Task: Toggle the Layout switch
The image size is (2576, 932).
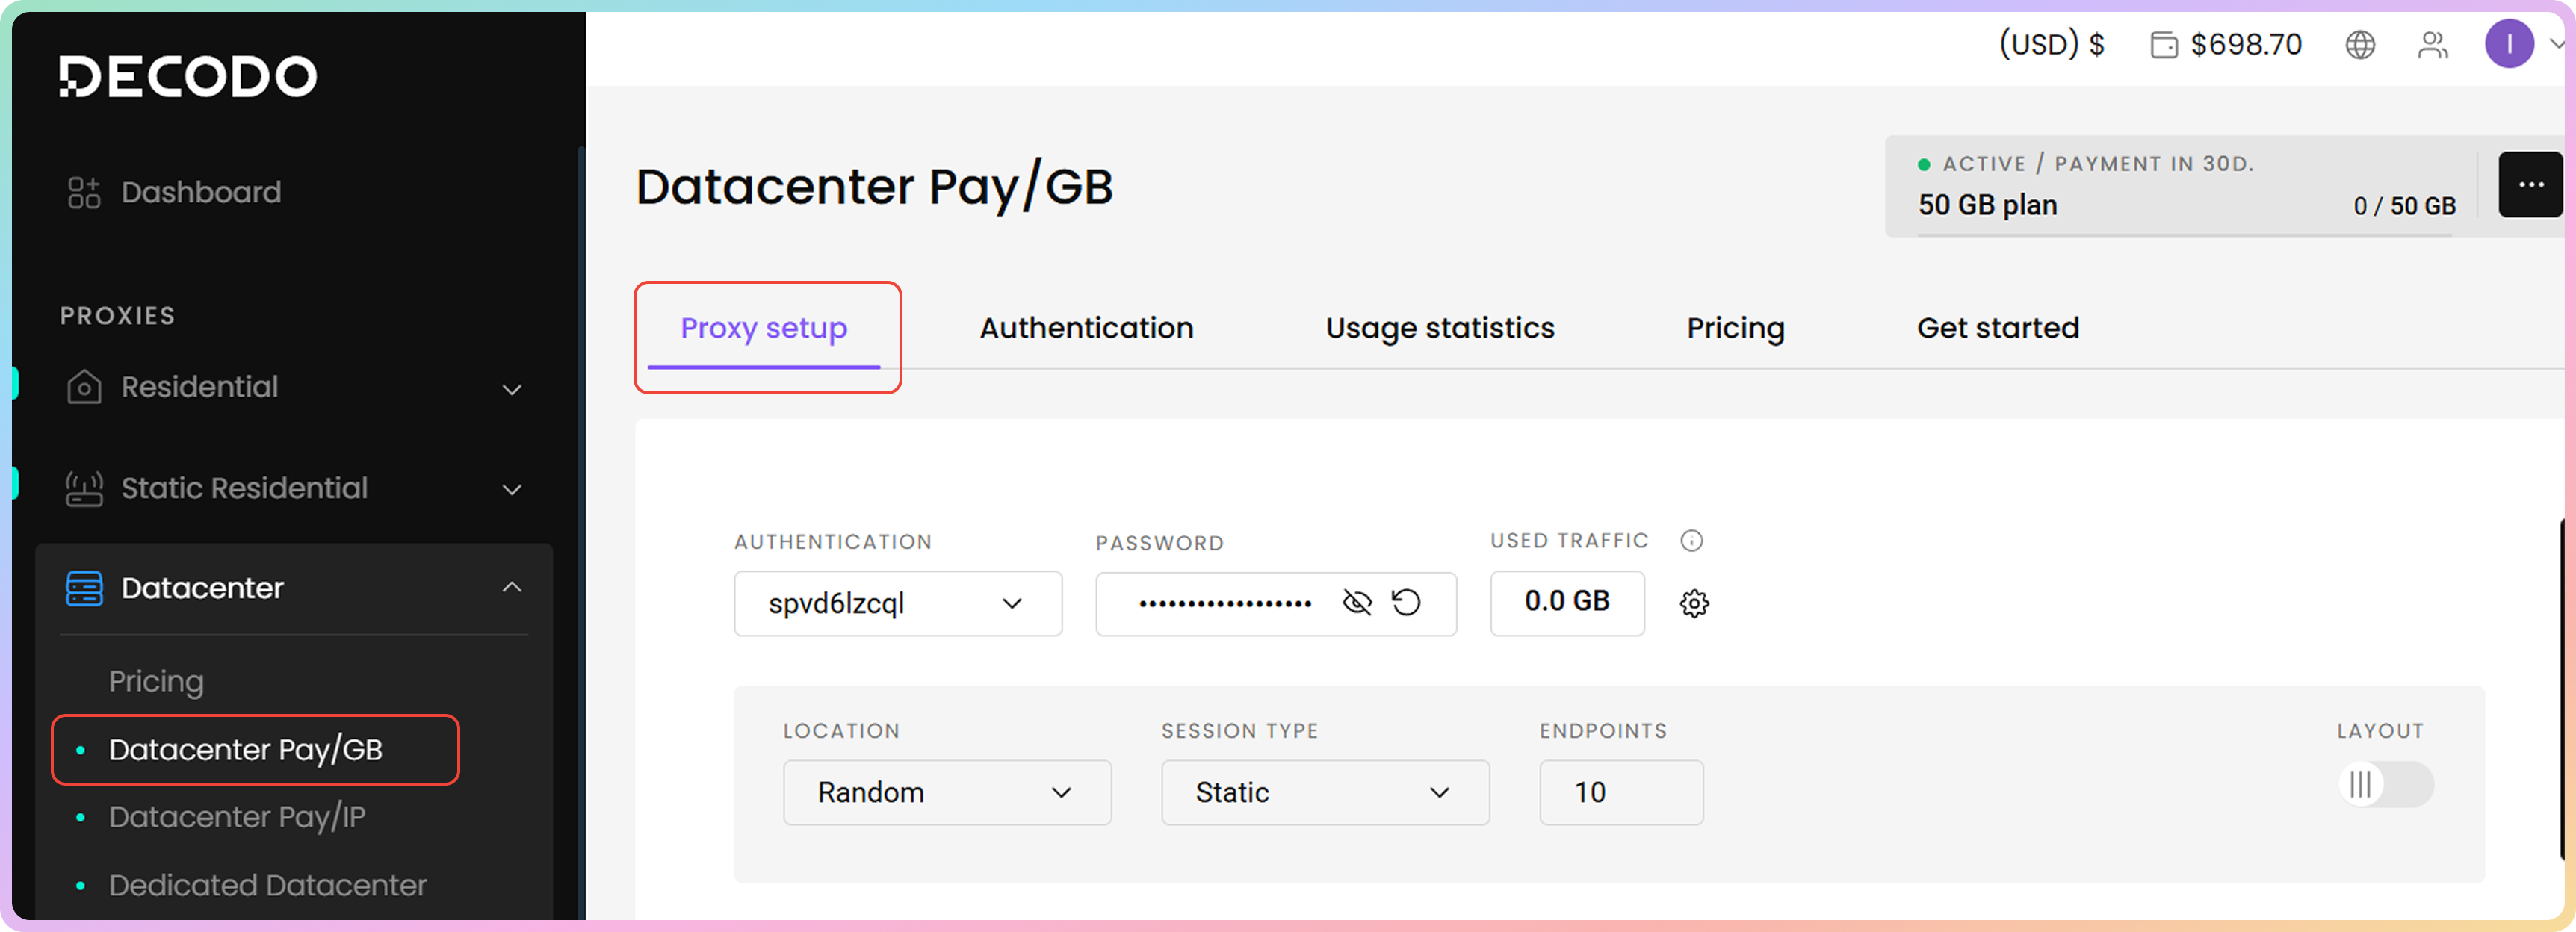Action: [x=2385, y=785]
